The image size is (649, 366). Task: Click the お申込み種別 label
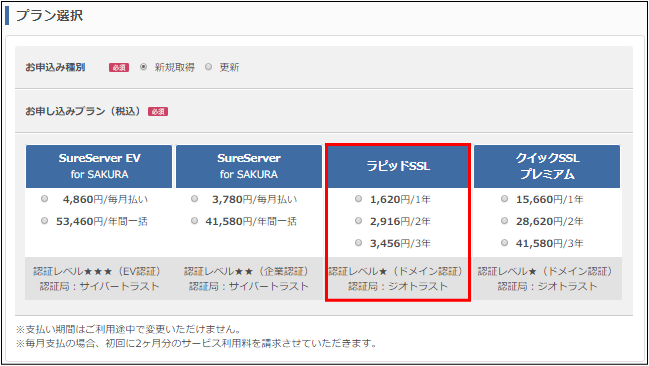click(x=55, y=67)
